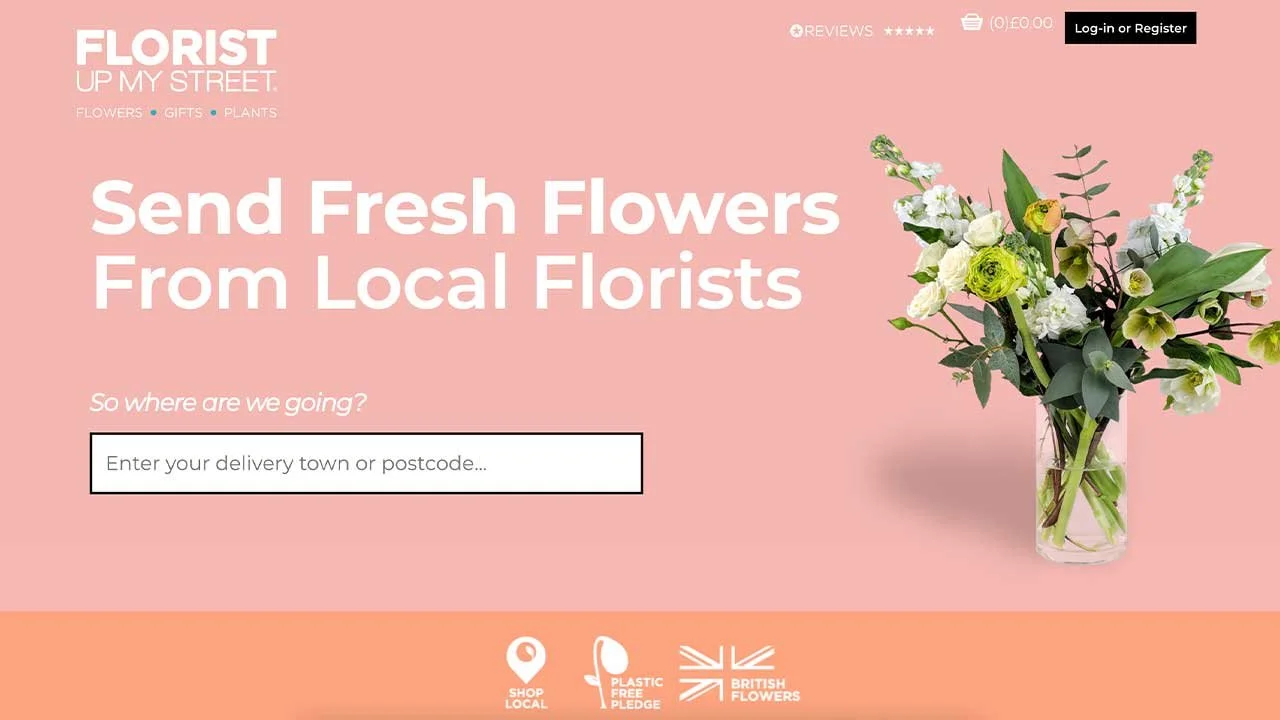
Task: Click the flower bouquet vase image
Action: tap(1073, 348)
